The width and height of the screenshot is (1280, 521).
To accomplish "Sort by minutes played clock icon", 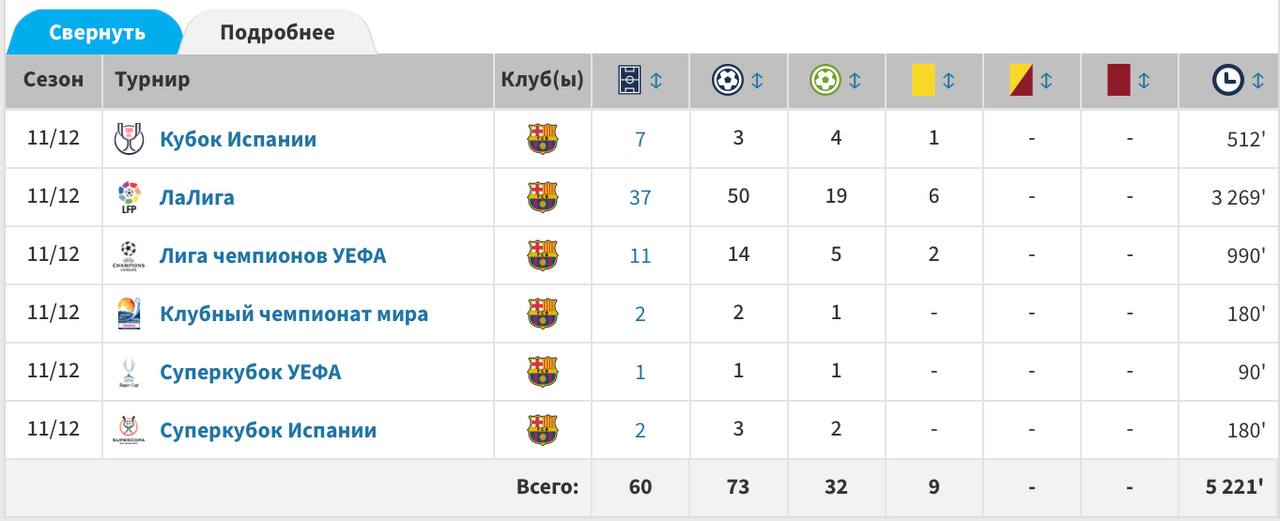I will [1228, 80].
